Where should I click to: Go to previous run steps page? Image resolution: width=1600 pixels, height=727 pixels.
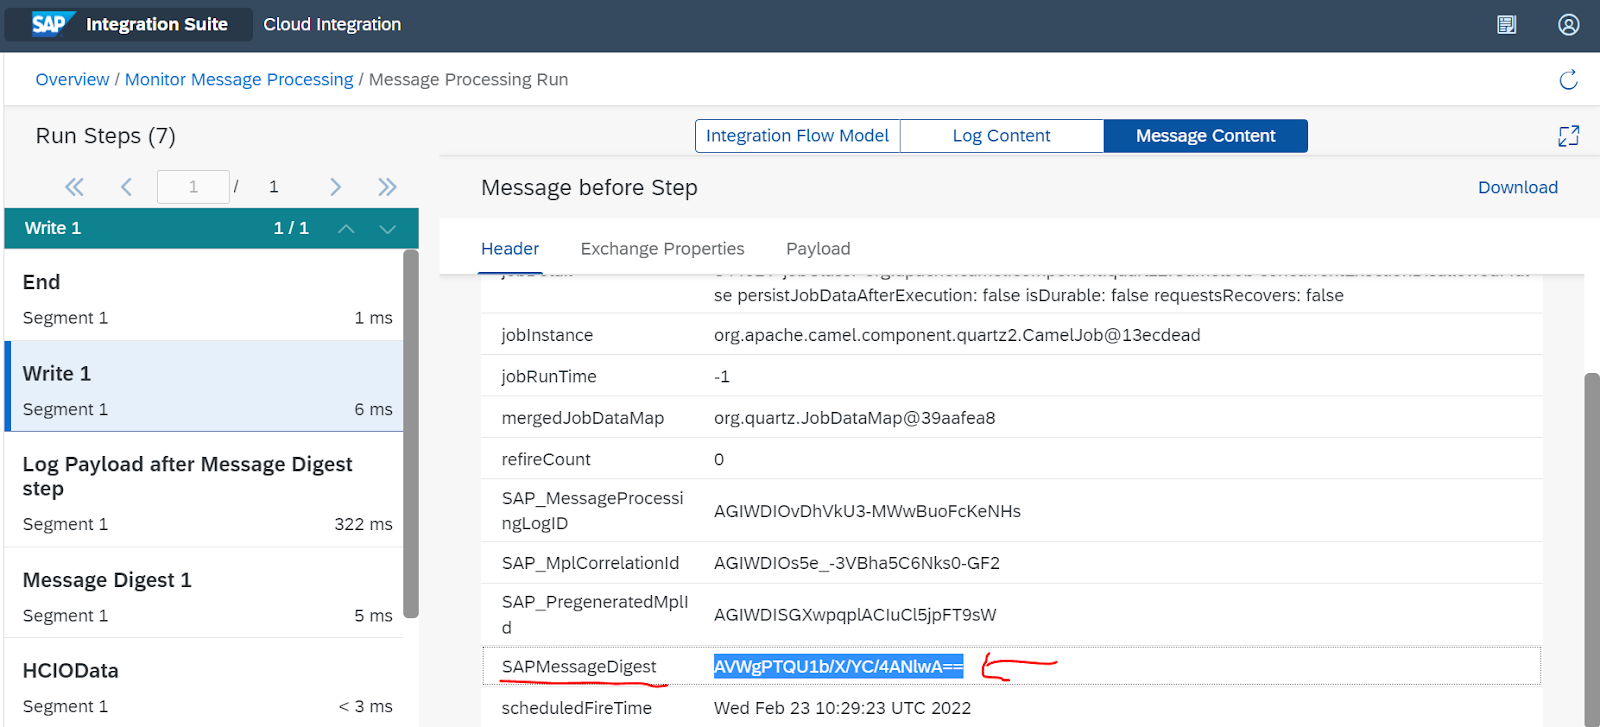click(x=126, y=187)
